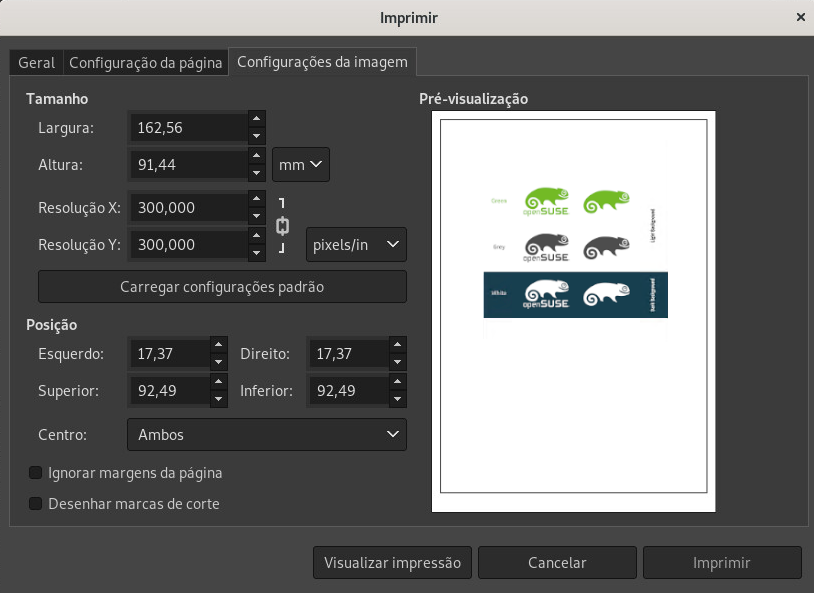Switch to the Geral tab
This screenshot has height=593, width=814.
36,63
